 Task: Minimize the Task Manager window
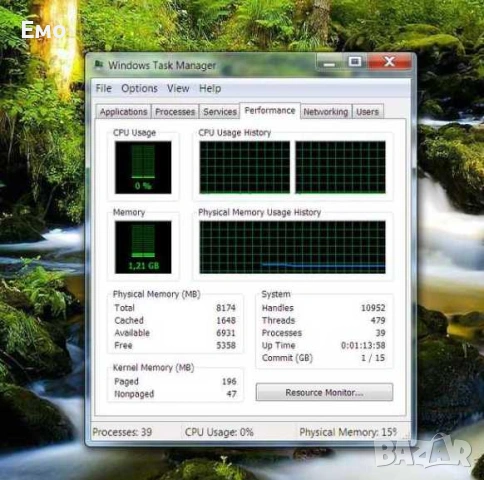click(x=329, y=62)
